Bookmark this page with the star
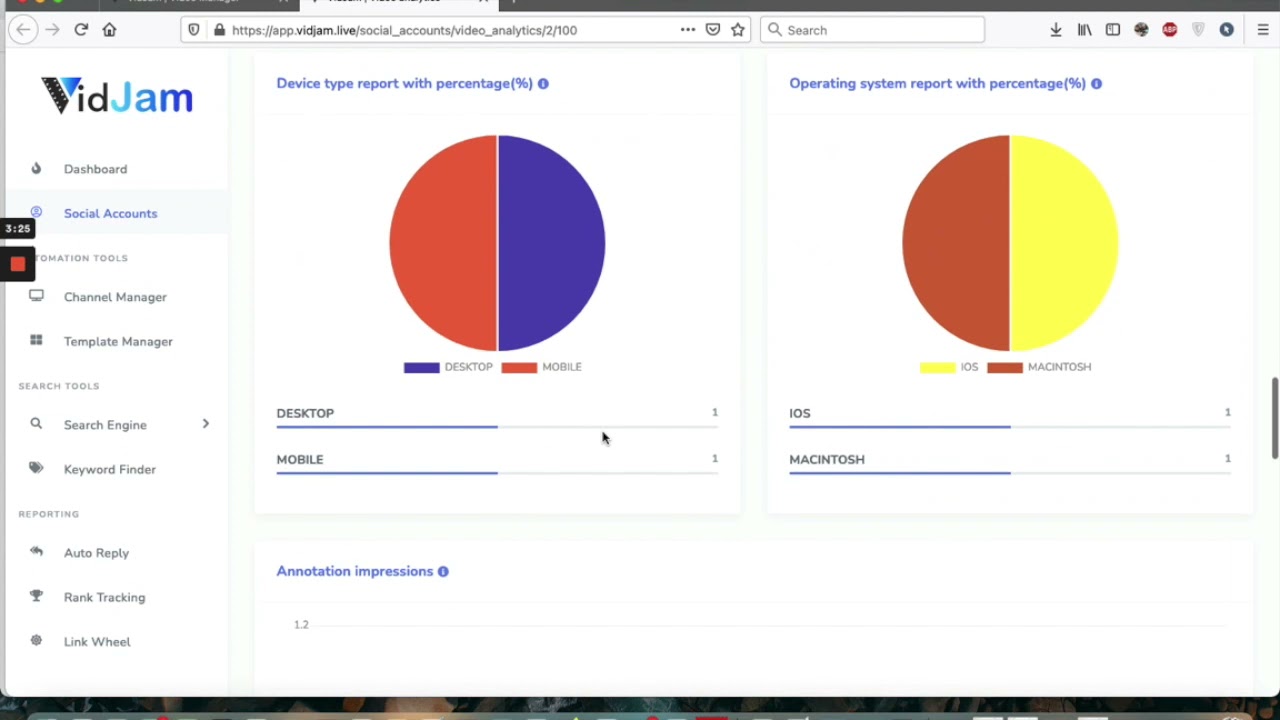Viewport: 1280px width, 720px height. click(x=738, y=30)
